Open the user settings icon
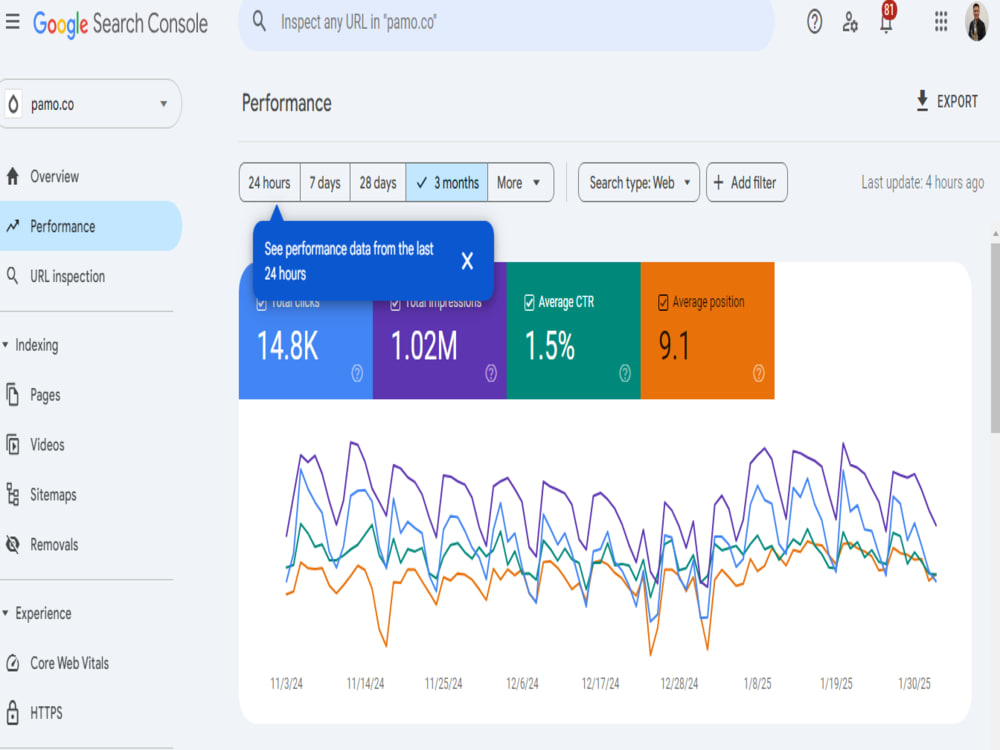The width and height of the screenshot is (1000, 750). (x=849, y=22)
